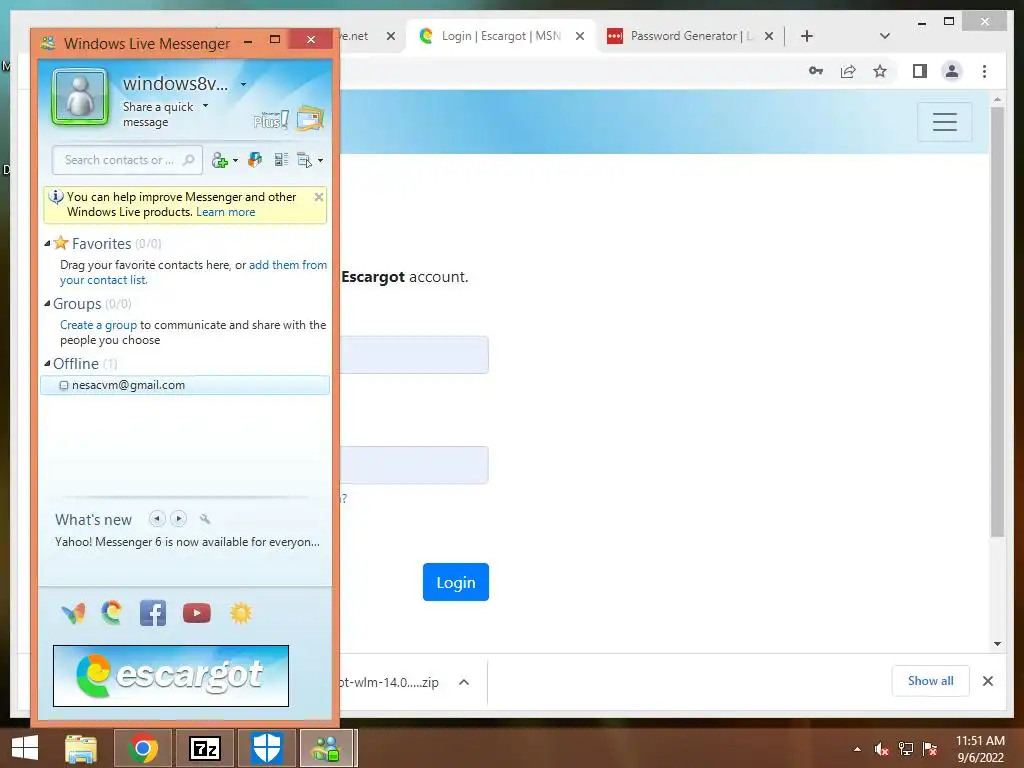Open the windows8v... display name dropdown

click(x=243, y=84)
